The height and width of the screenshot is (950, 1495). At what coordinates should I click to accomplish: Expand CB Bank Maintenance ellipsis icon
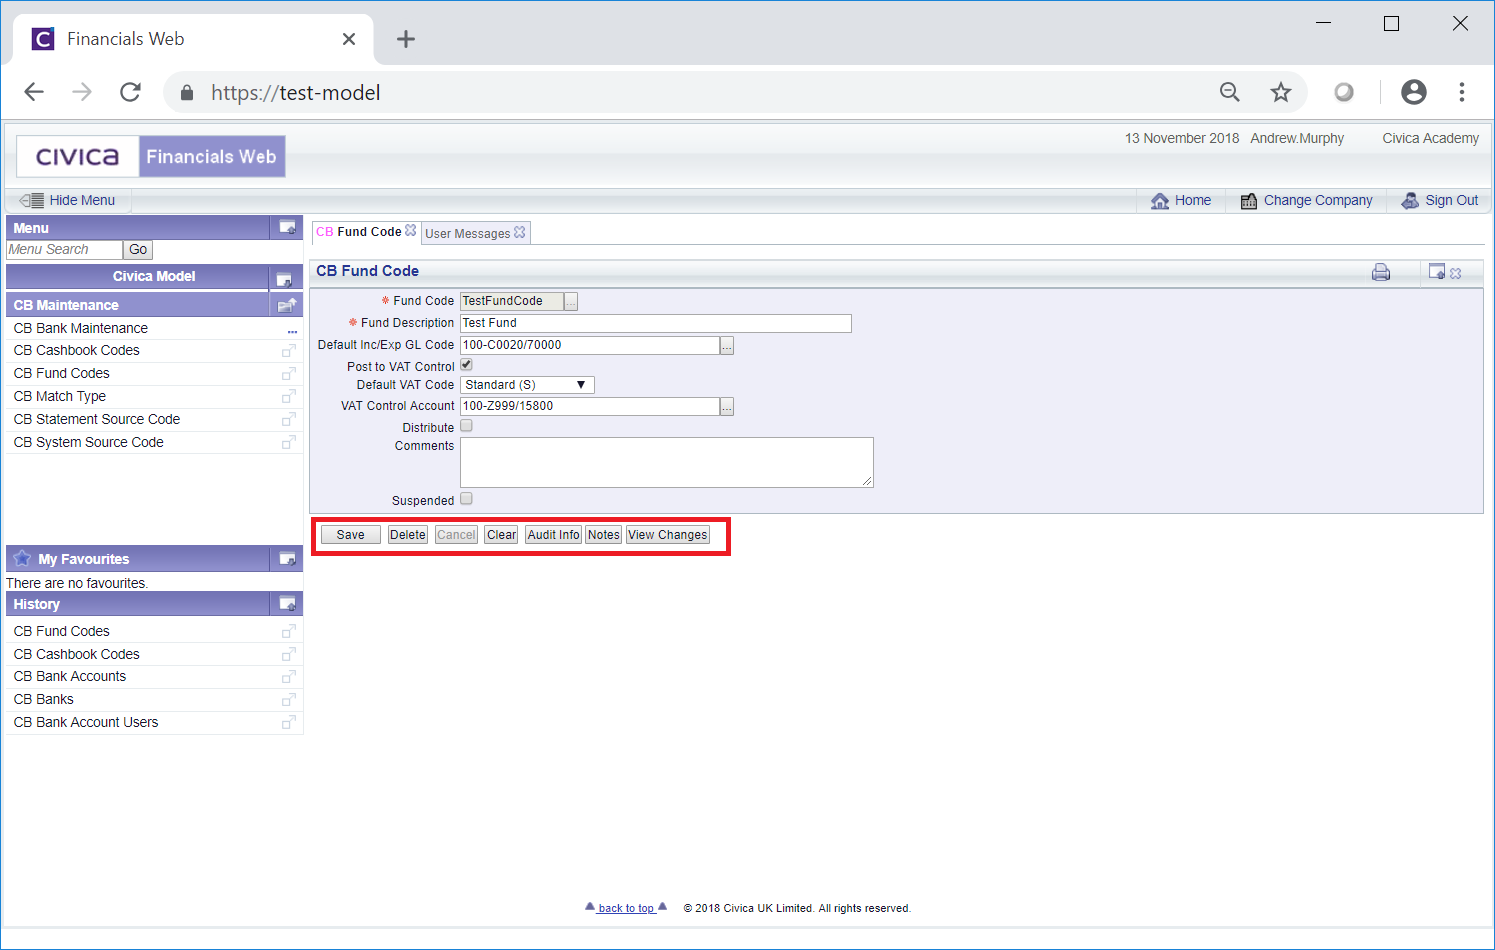tap(292, 331)
